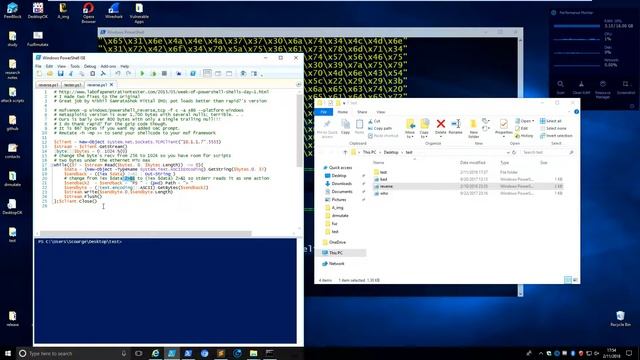Click Select none in Explorer ribbon

[553, 128]
